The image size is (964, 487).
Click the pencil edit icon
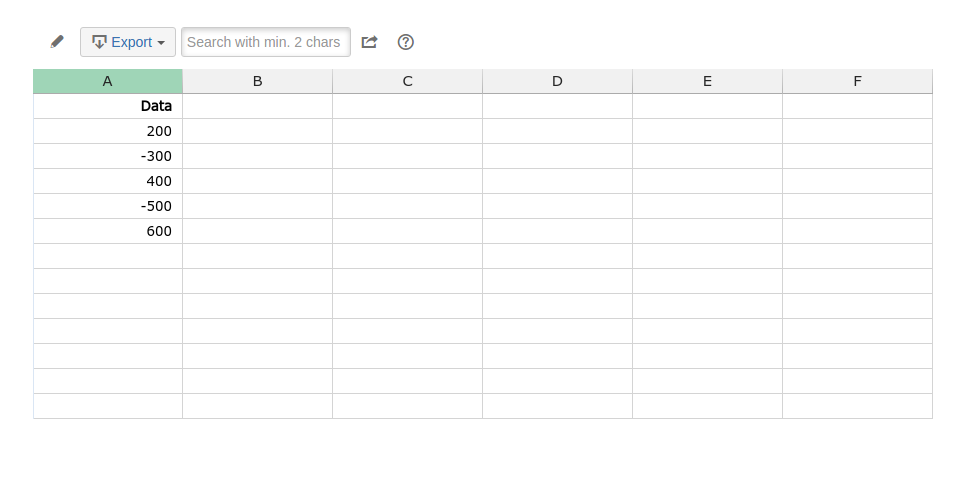pos(57,42)
